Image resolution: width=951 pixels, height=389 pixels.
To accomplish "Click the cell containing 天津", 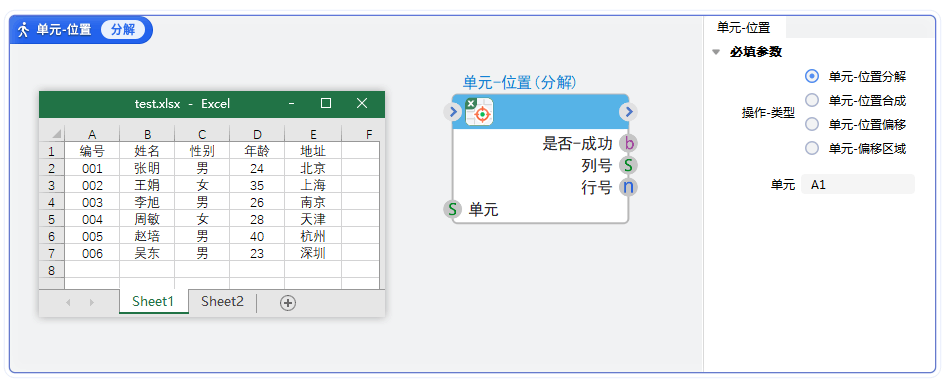I will pos(313,219).
